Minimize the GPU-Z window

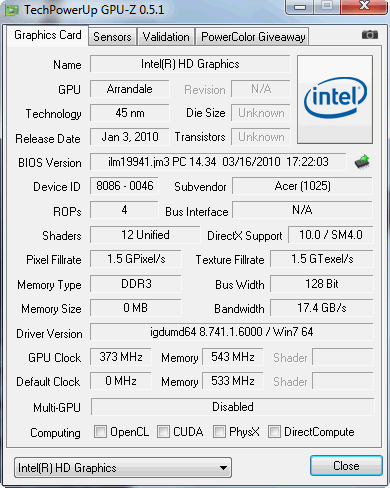[300, 7]
